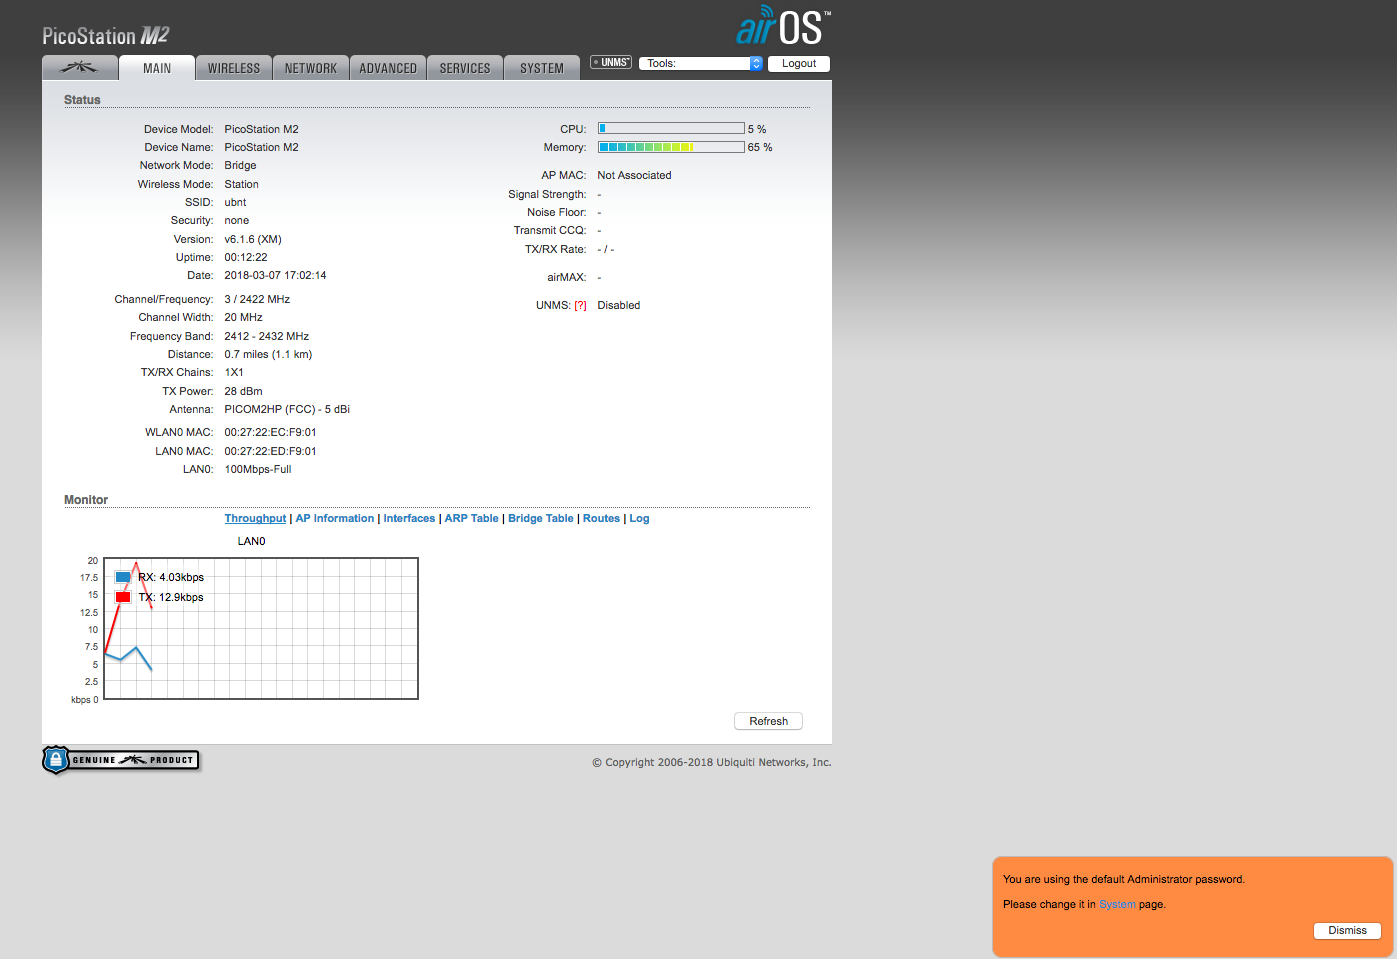Follow the System link in the warning
The height and width of the screenshot is (959, 1397).
1117,904
